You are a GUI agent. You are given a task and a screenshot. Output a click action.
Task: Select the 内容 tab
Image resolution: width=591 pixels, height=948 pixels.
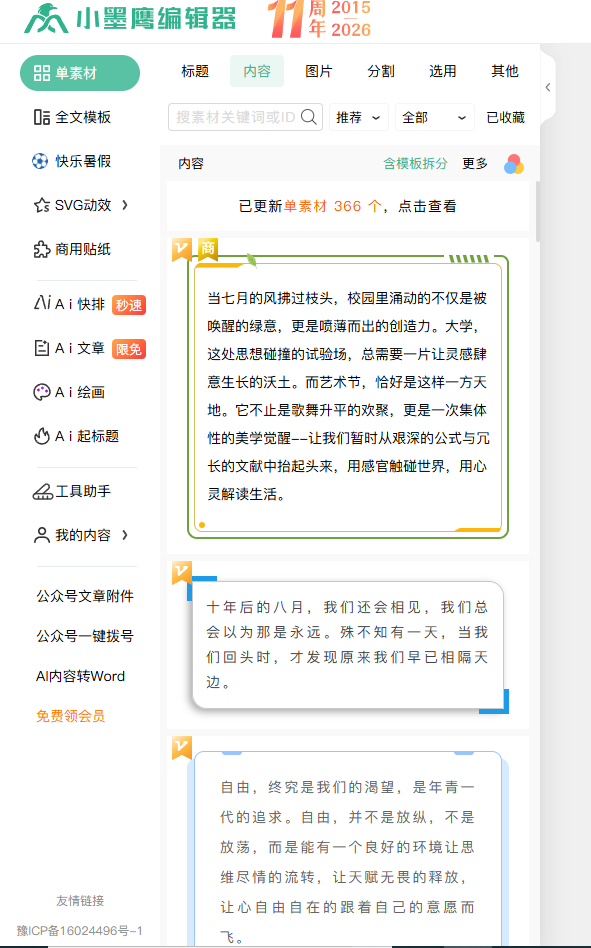tap(257, 71)
